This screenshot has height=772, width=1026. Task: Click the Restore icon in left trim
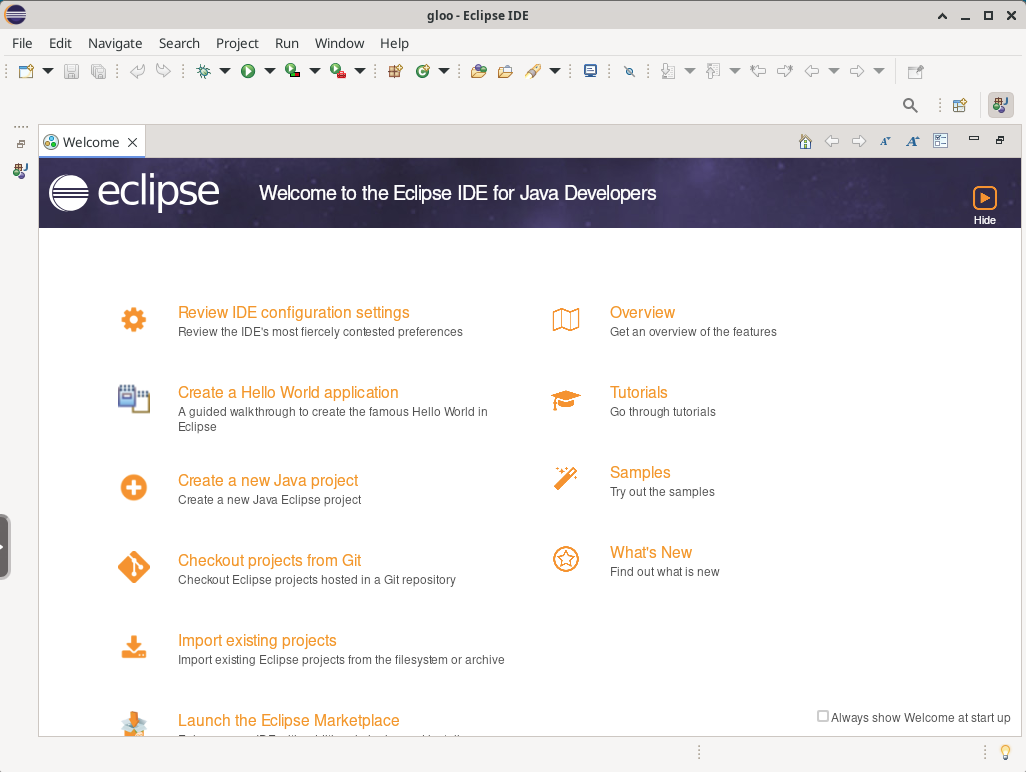click(21, 144)
